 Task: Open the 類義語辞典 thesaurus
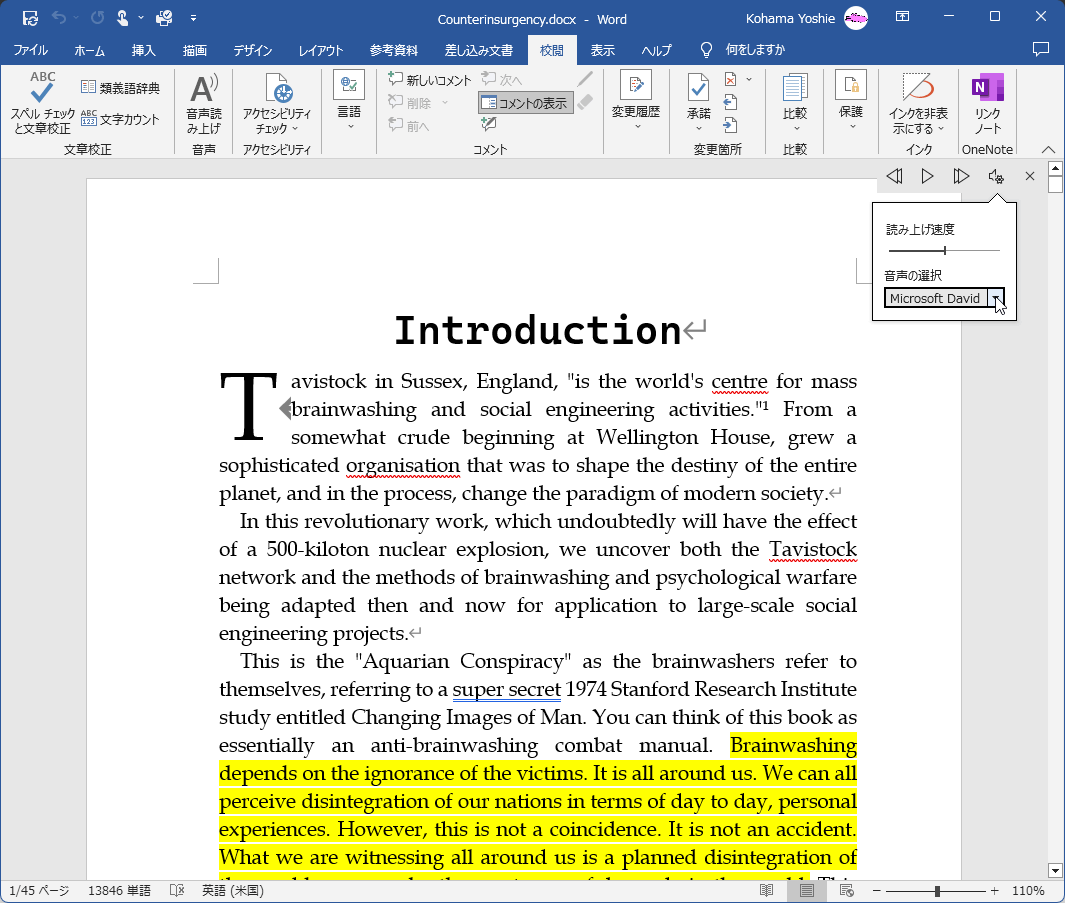pos(120,88)
